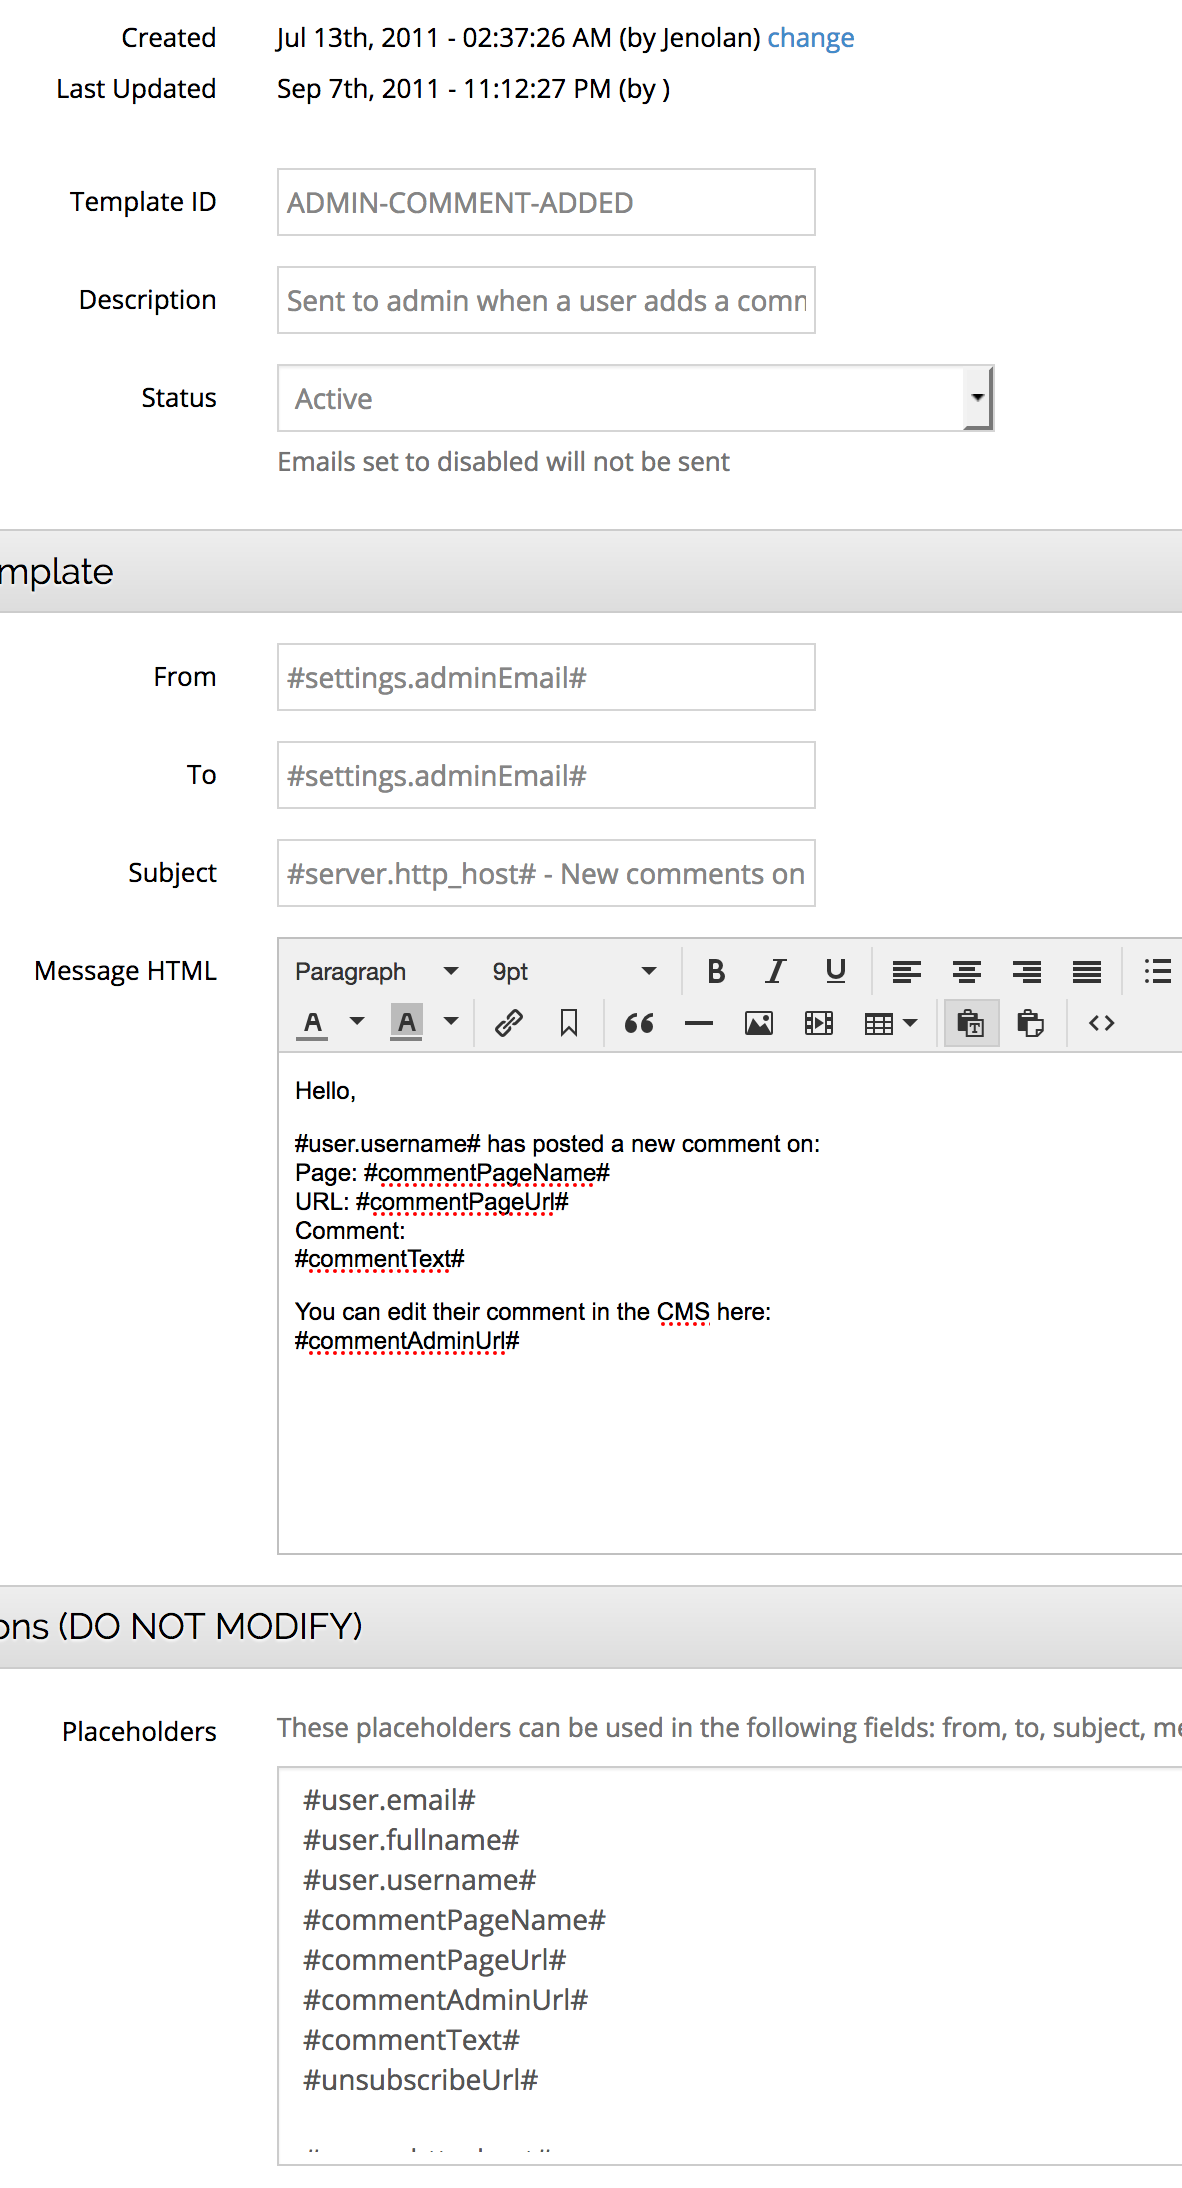The width and height of the screenshot is (1182, 2188).
Task: Apply italic formatting in the editor toolbar
Action: pos(775,971)
